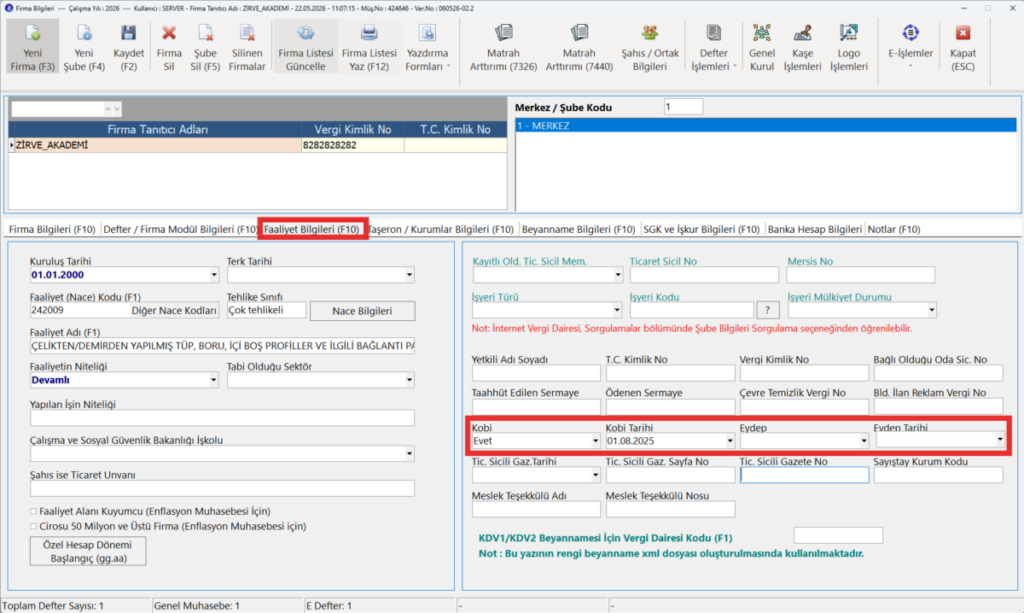Viewport: 1024px width, 613px height.
Task: Open Matrah Arttırımı (7326) toolbar icon
Action: [504, 33]
